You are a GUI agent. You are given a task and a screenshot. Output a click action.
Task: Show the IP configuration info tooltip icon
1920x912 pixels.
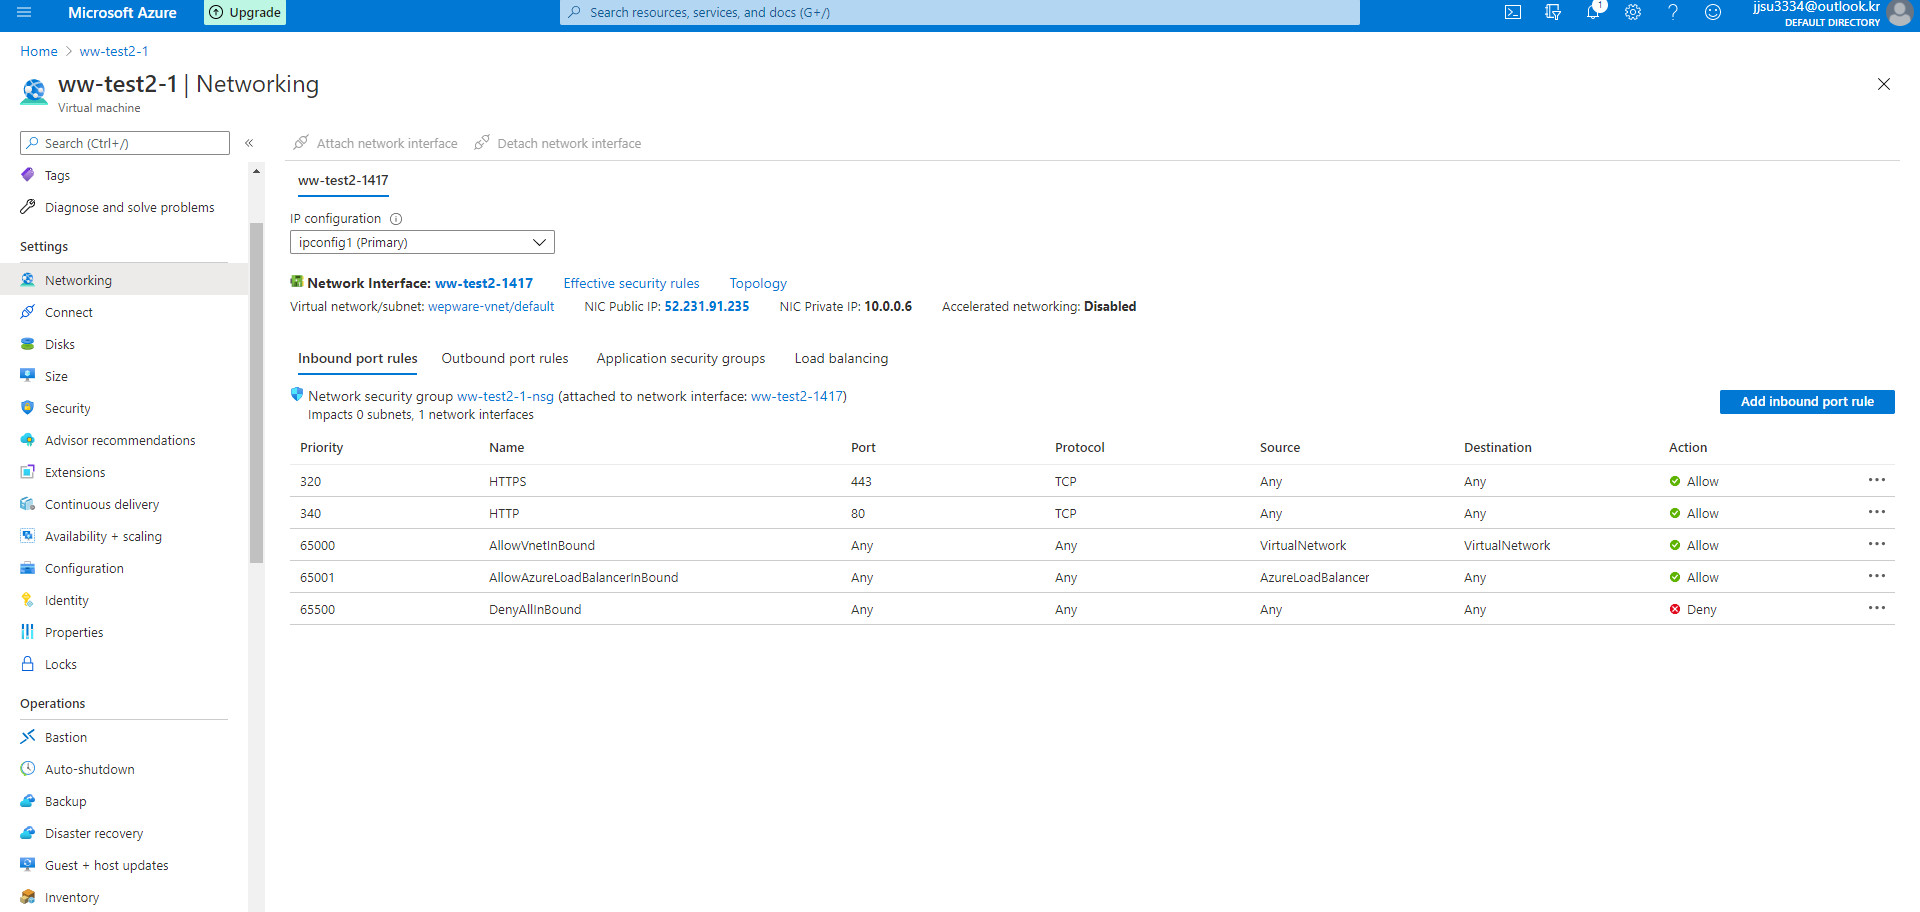tap(396, 219)
